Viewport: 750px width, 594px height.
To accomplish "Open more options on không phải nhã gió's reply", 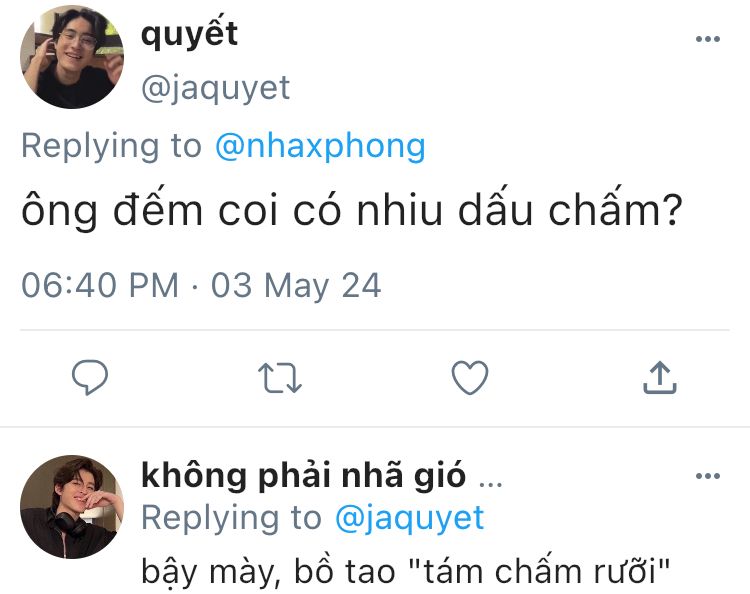I will pyautogui.click(x=707, y=476).
